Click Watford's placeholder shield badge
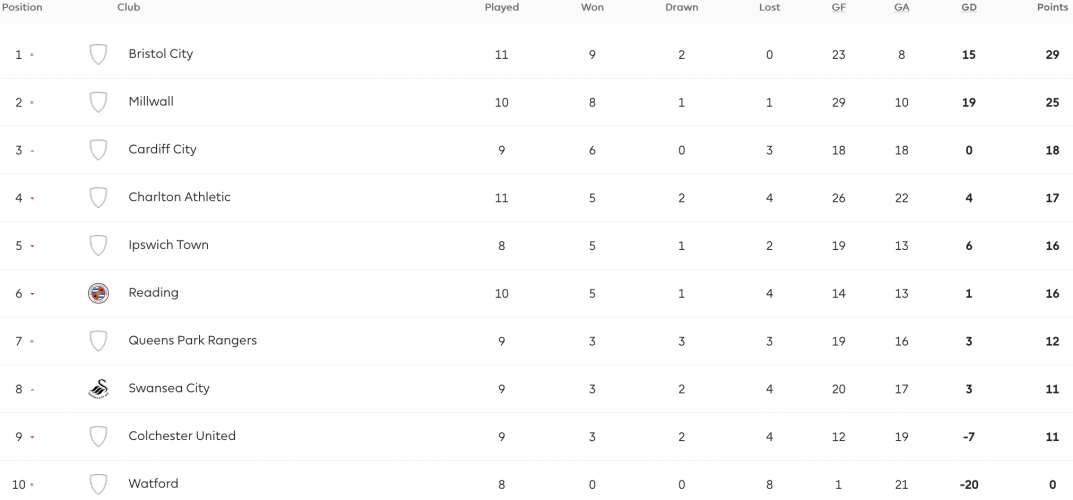 (99, 484)
